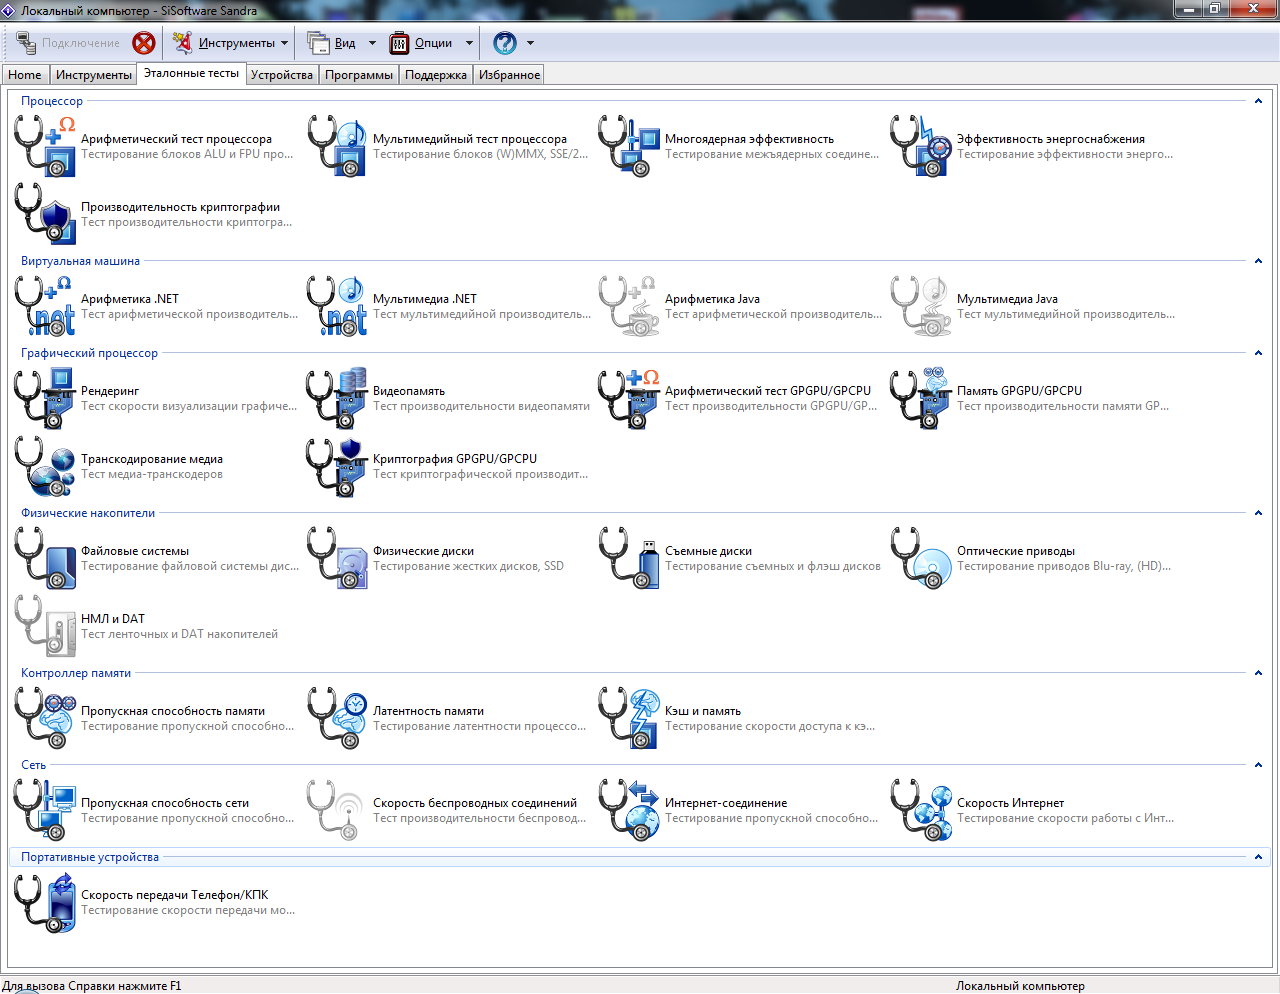1280x994 pixels.
Task: Open the Файловые системы icon
Action: [45, 558]
